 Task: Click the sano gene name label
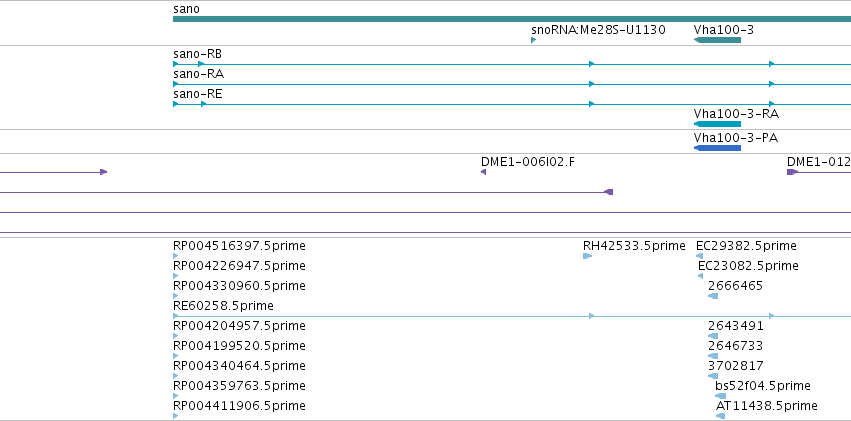[186, 9]
